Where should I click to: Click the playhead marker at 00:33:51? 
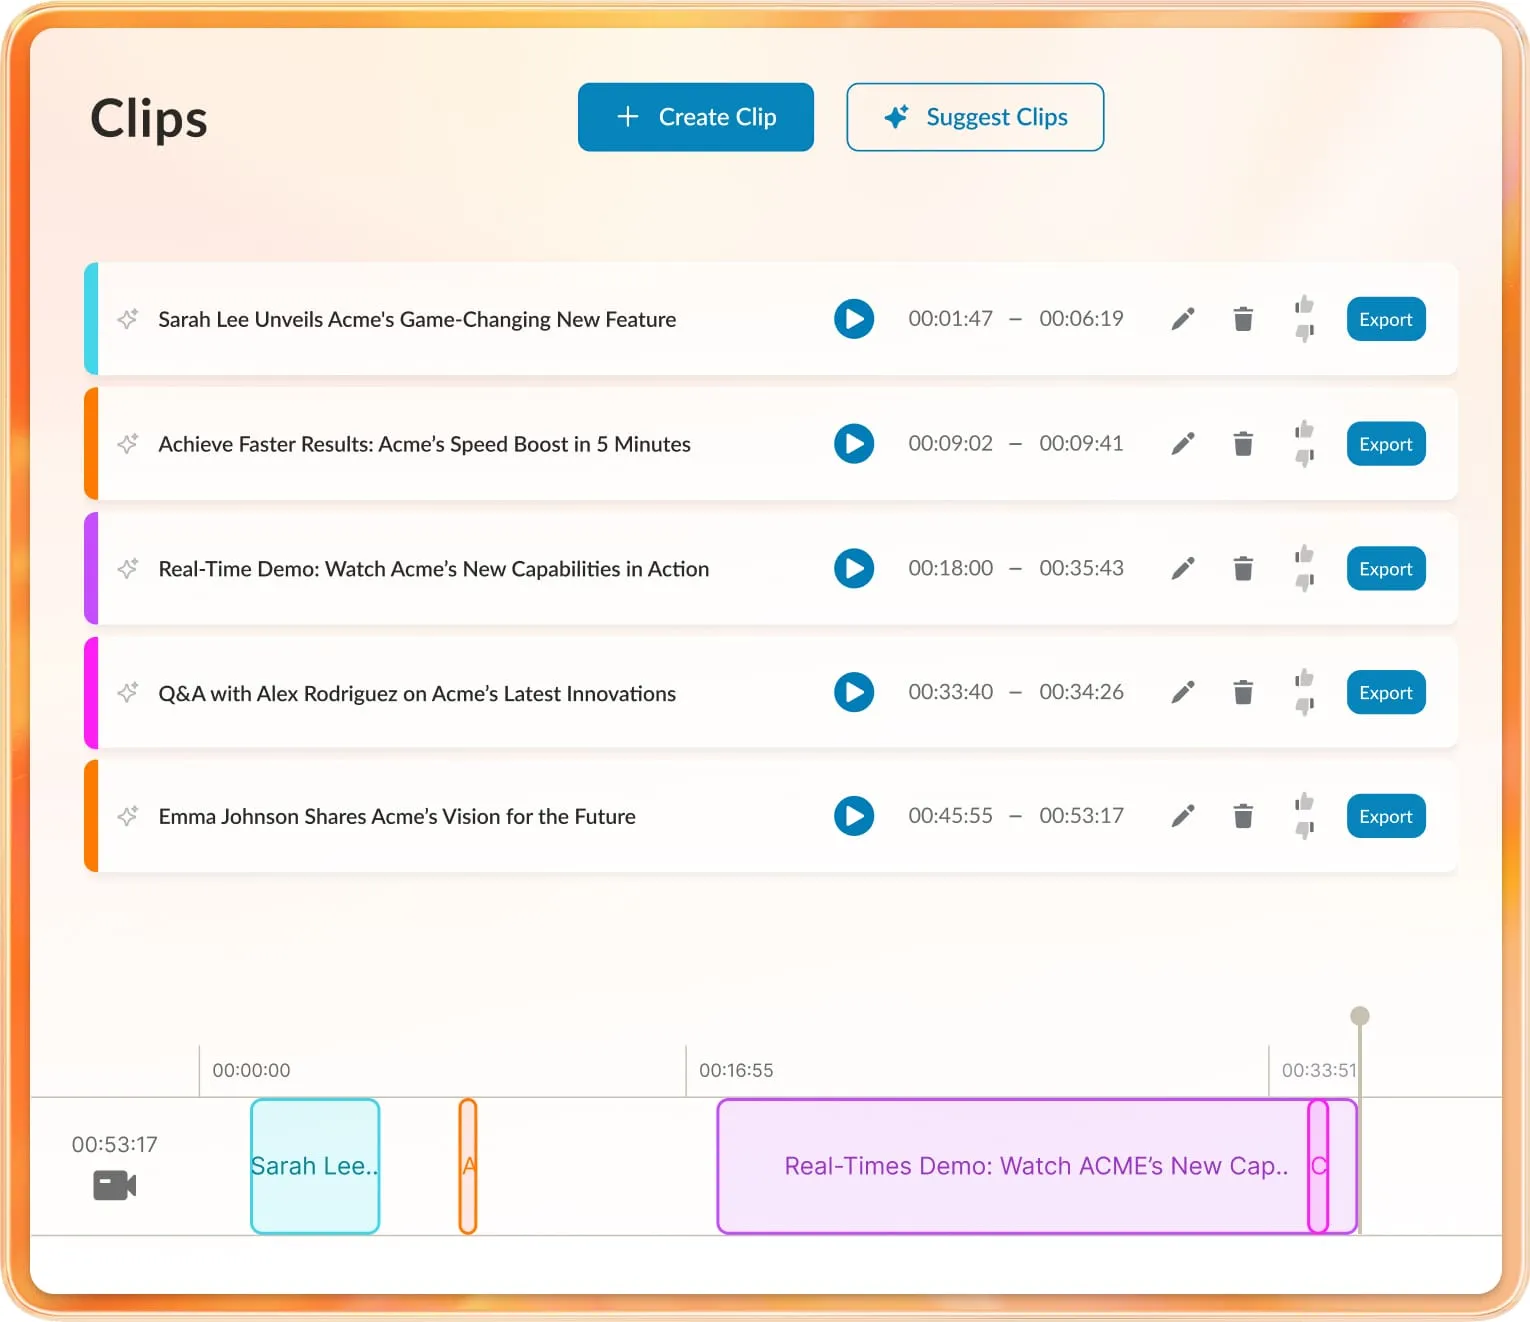1359,1014
